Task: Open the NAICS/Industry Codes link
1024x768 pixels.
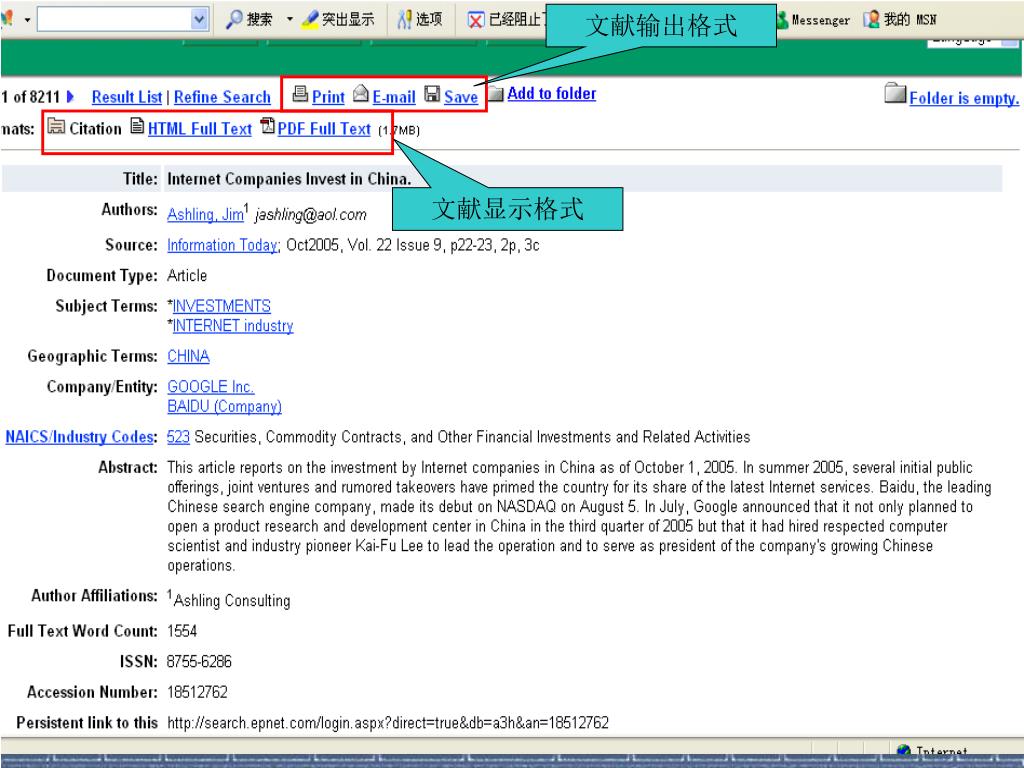Action: (x=80, y=437)
